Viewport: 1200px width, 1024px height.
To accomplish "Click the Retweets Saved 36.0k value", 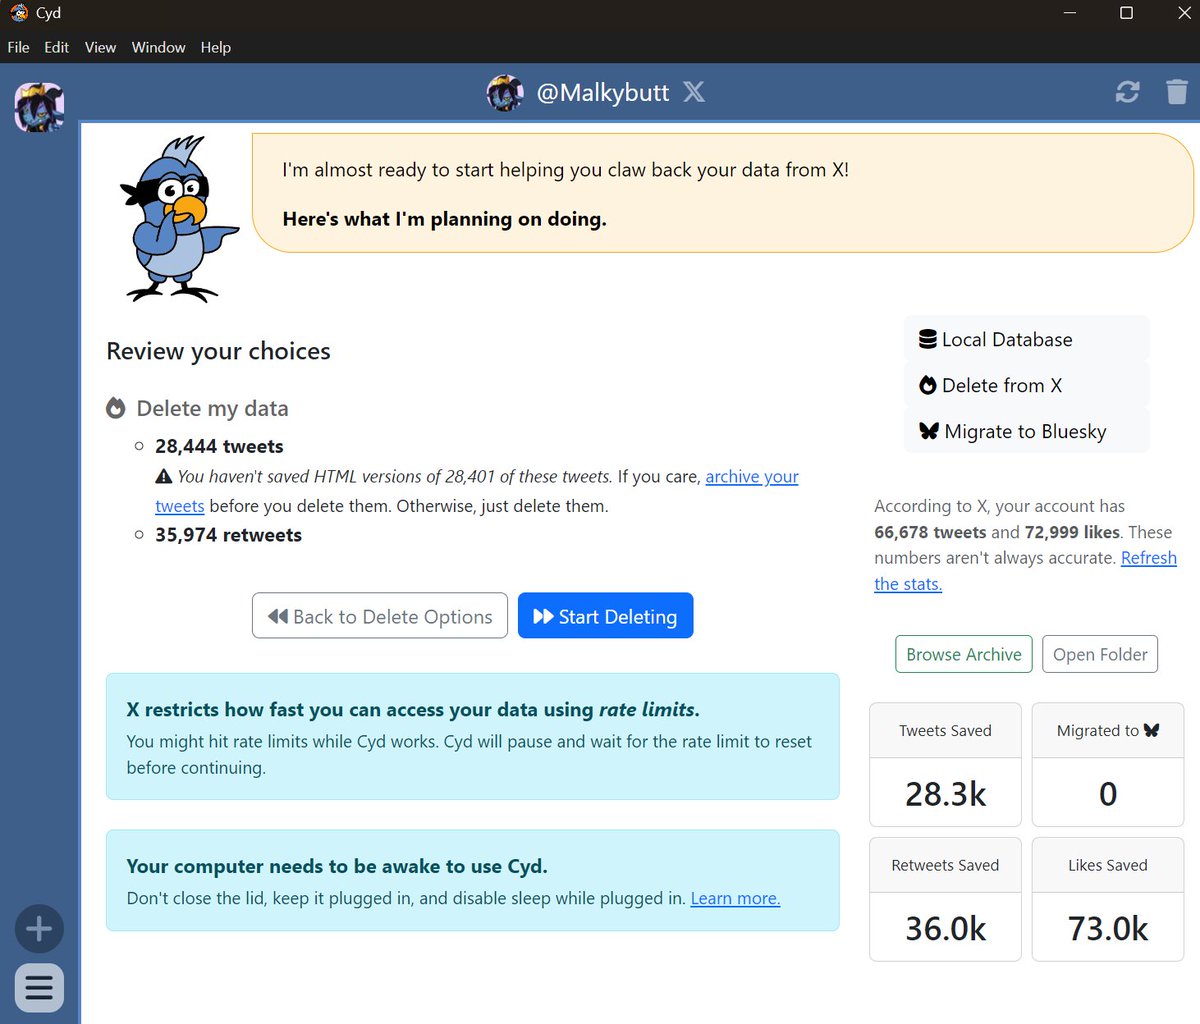I will tap(945, 928).
